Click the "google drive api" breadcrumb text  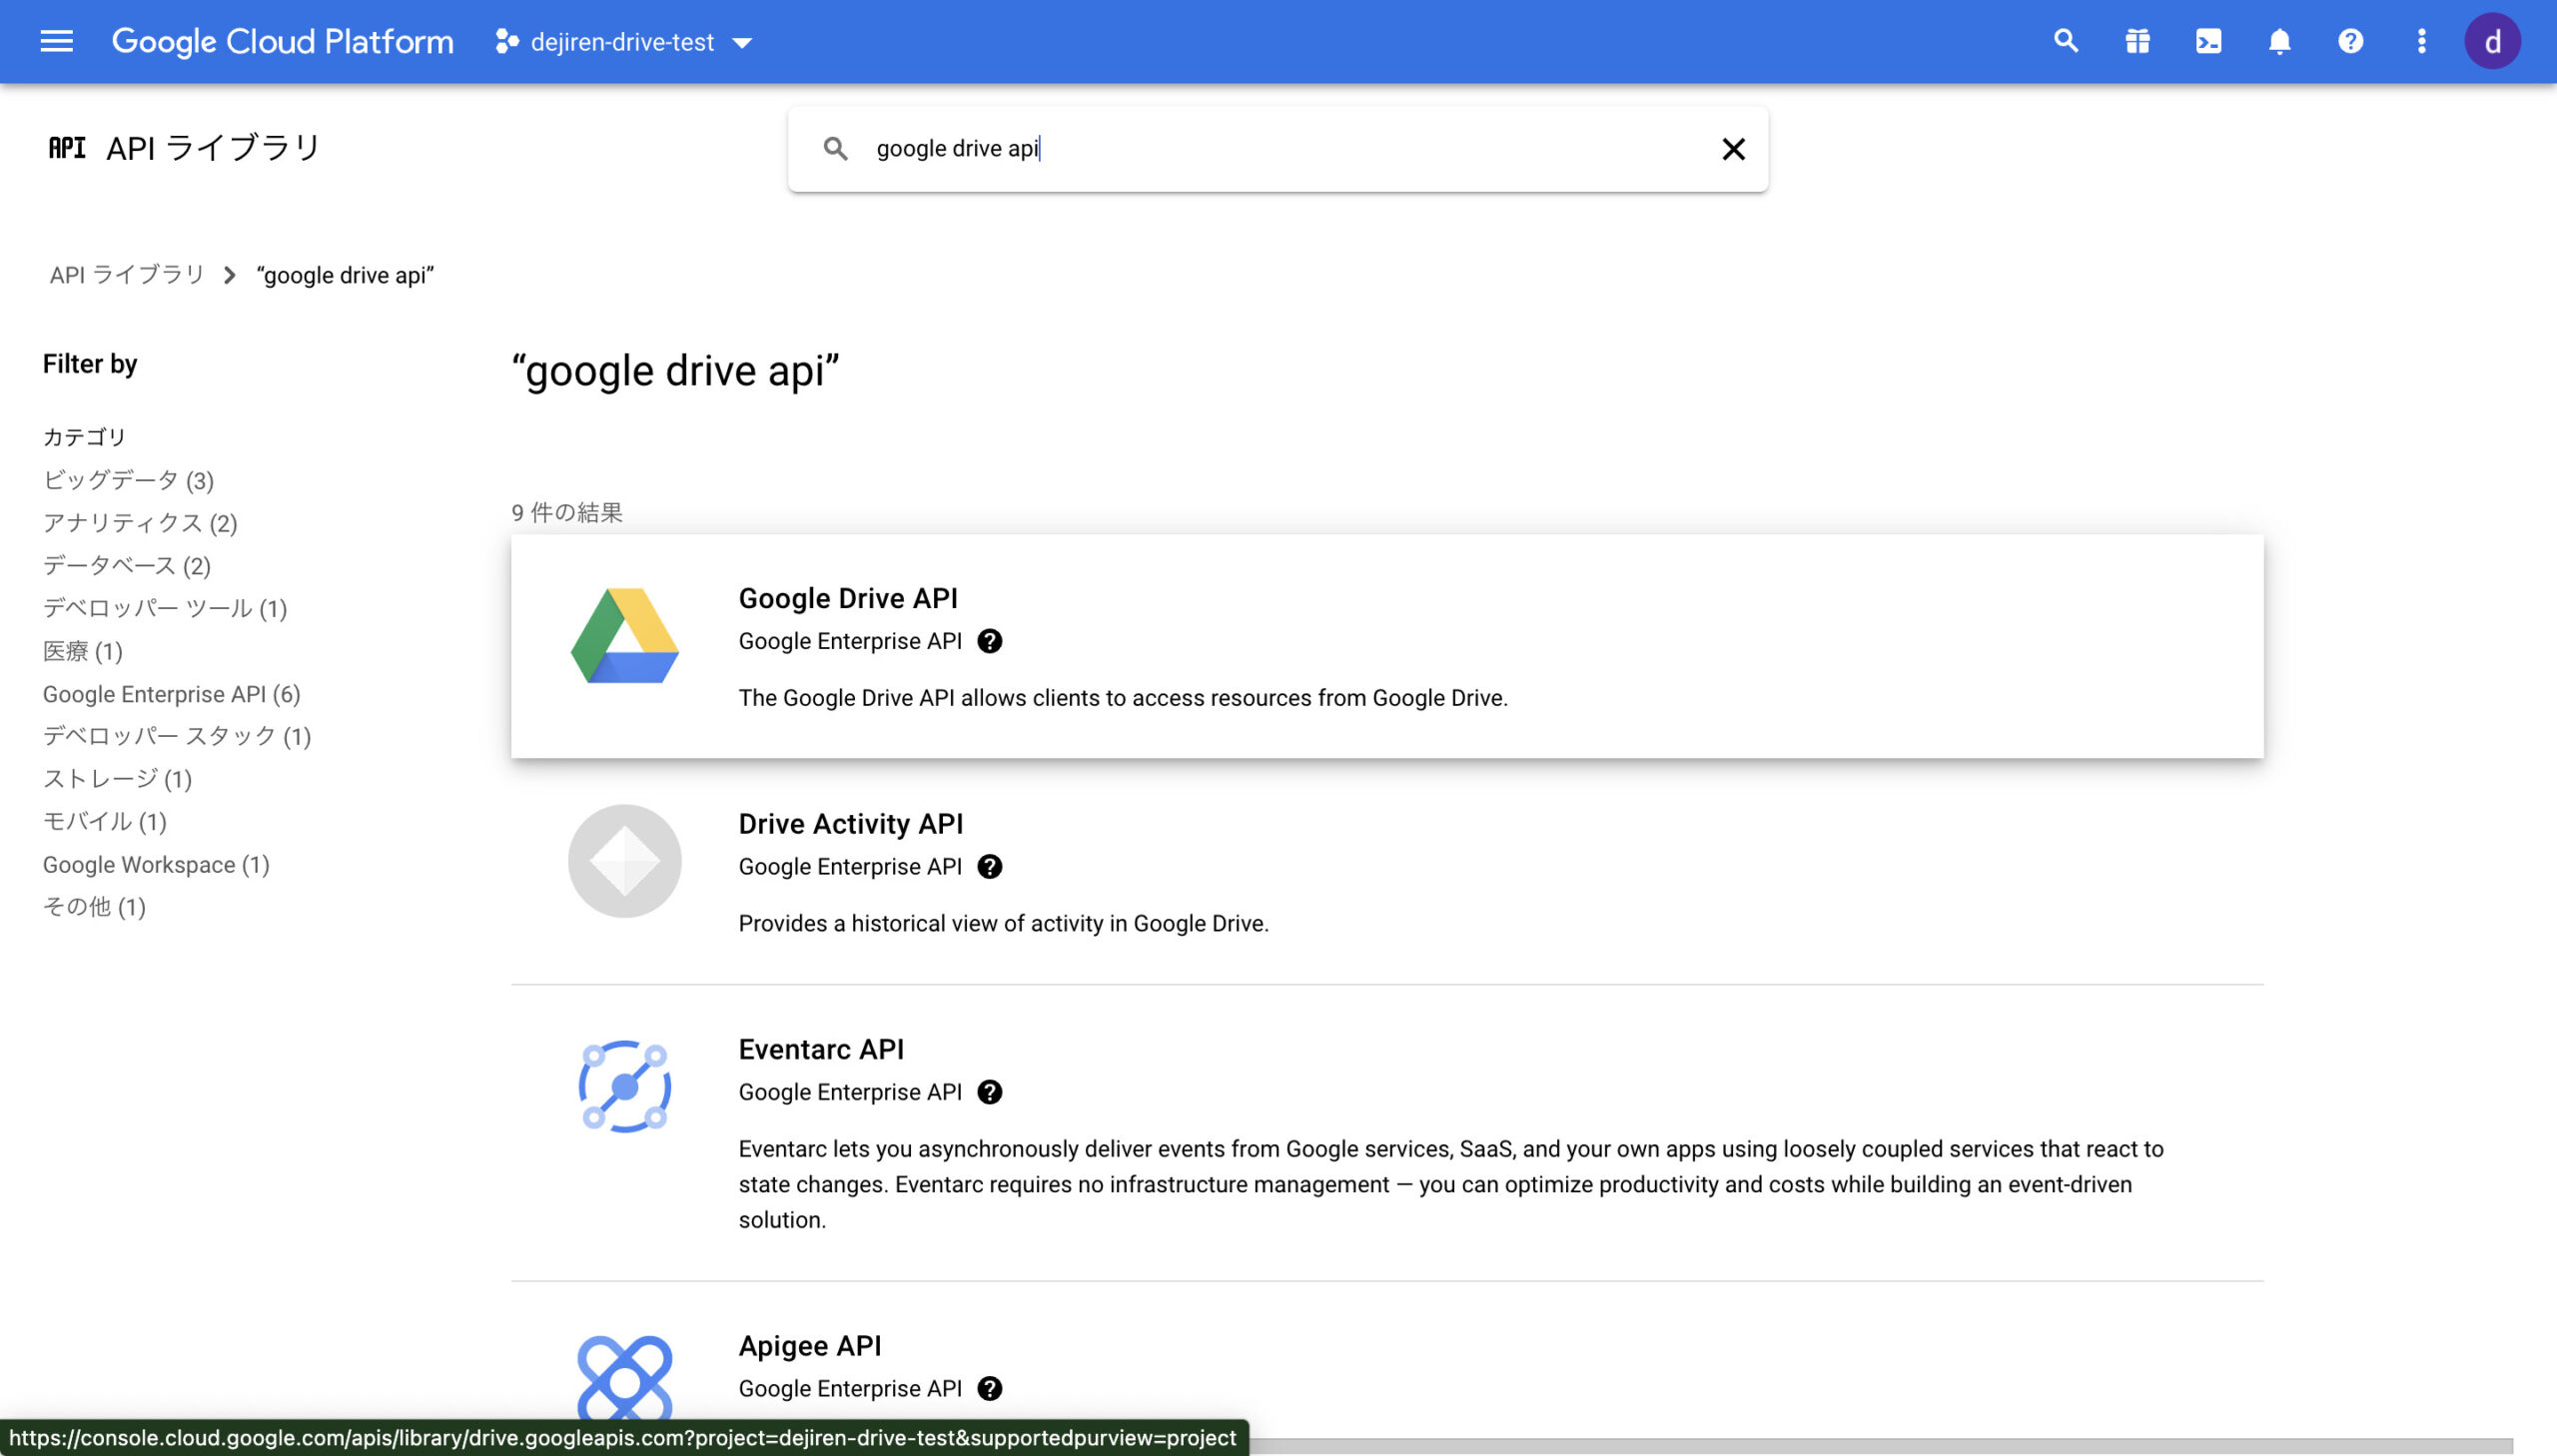pyautogui.click(x=345, y=275)
